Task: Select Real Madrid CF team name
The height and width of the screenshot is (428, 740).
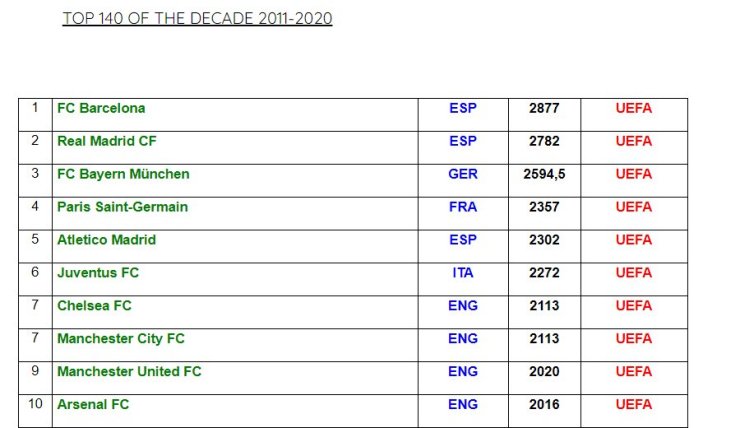Action: click(x=107, y=141)
